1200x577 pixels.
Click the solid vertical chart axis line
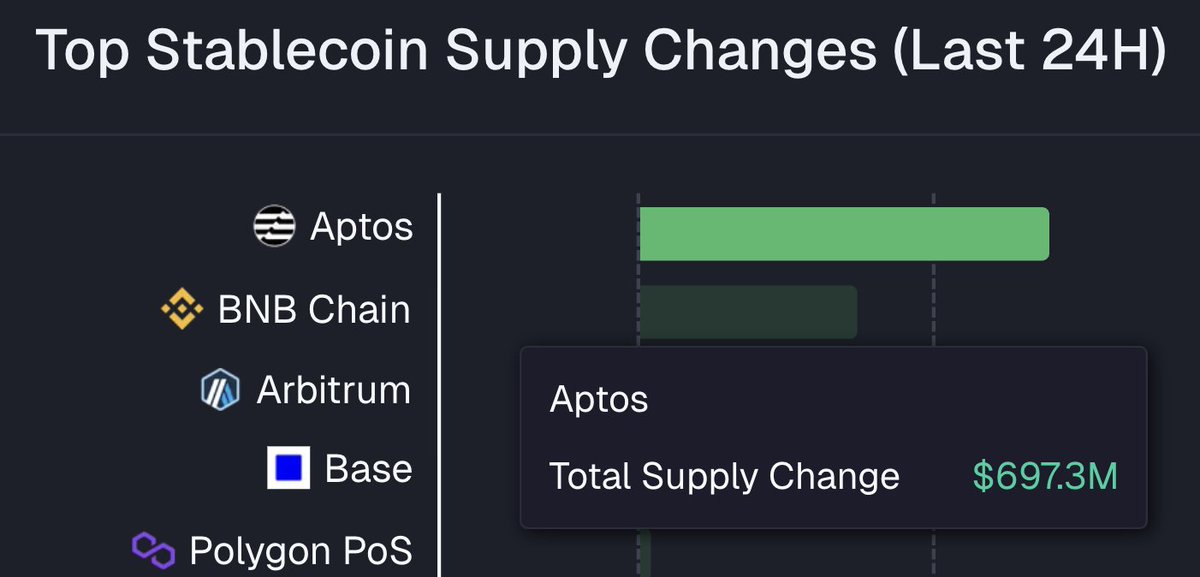(440, 300)
